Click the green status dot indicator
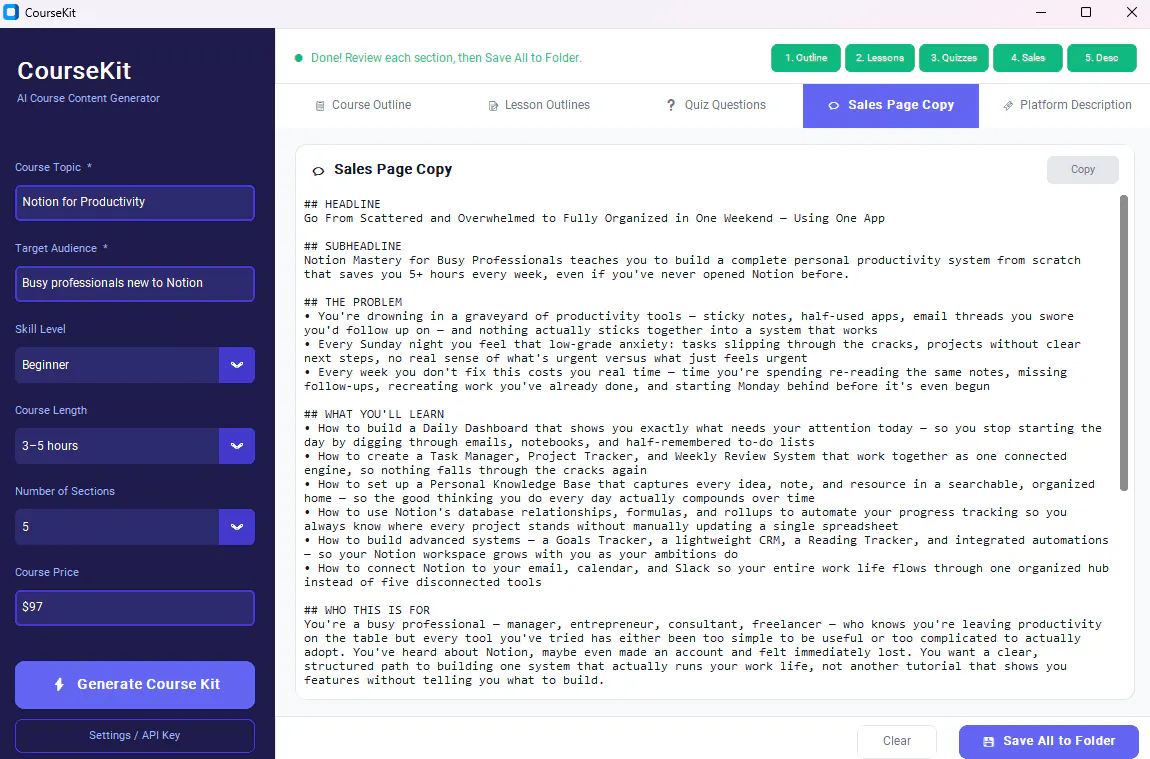Screen dimensions: 1150x759 click(299, 58)
